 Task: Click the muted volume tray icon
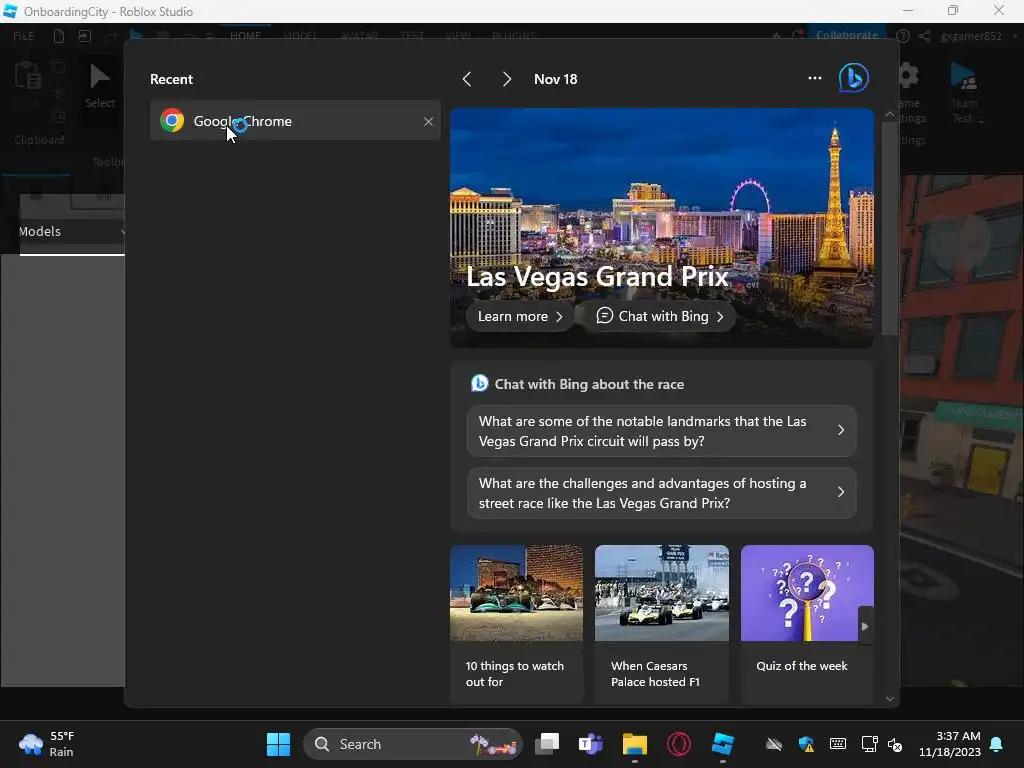tap(895, 744)
